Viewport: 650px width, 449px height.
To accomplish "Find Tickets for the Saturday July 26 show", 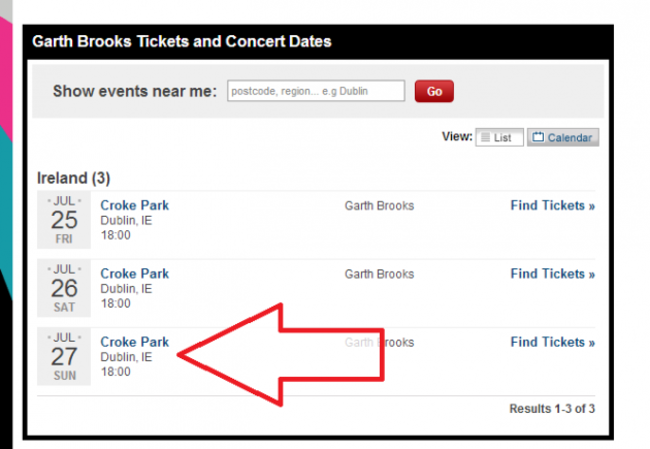I will (552, 273).
